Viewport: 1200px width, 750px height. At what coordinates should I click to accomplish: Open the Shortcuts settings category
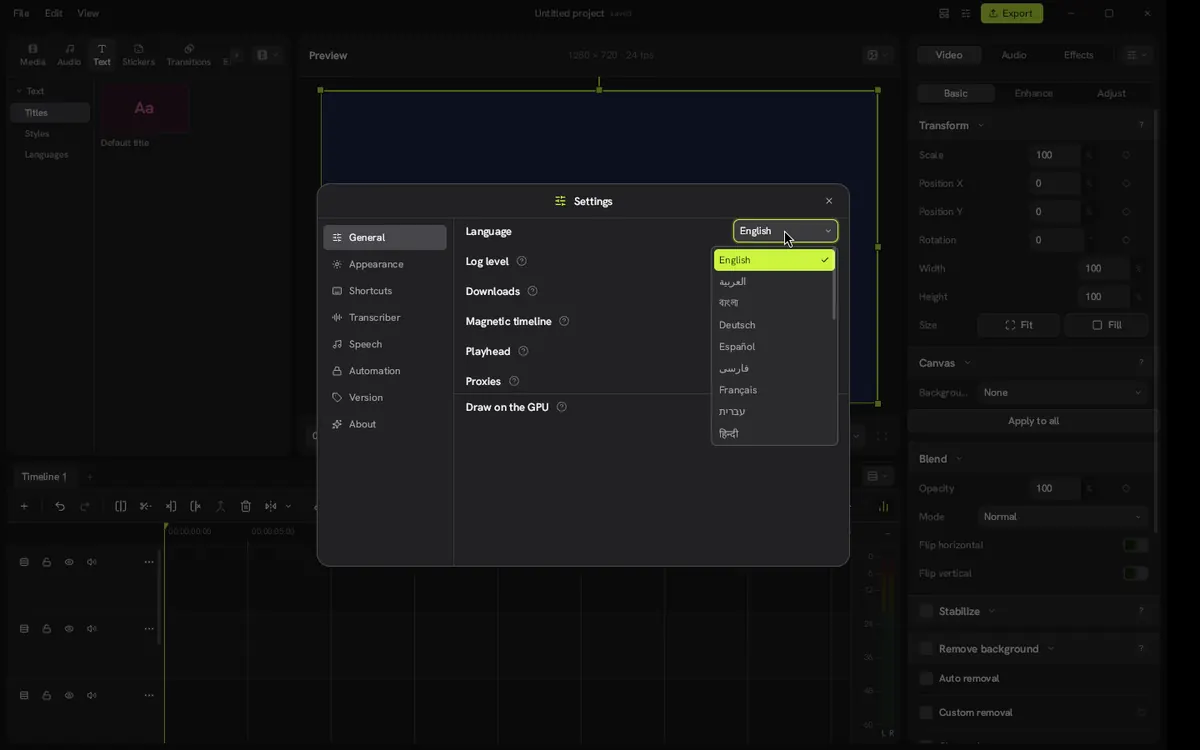point(385,291)
